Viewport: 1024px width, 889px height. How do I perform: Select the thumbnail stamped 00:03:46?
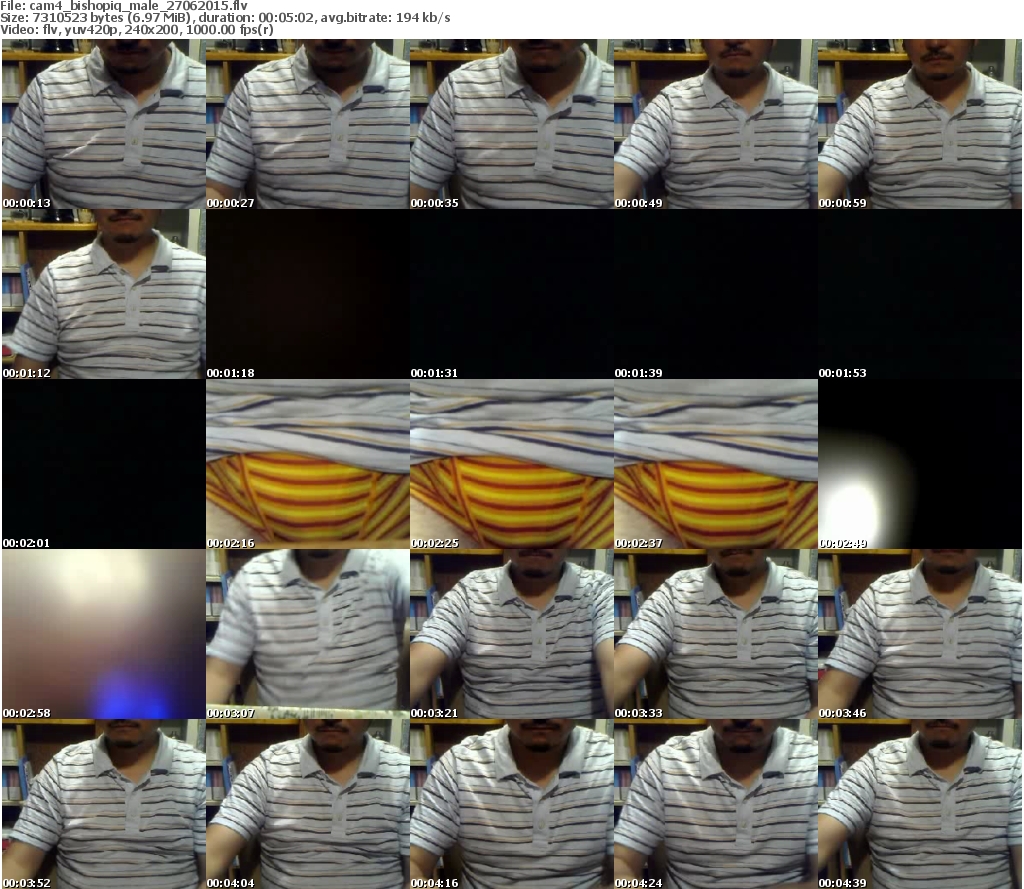920,634
